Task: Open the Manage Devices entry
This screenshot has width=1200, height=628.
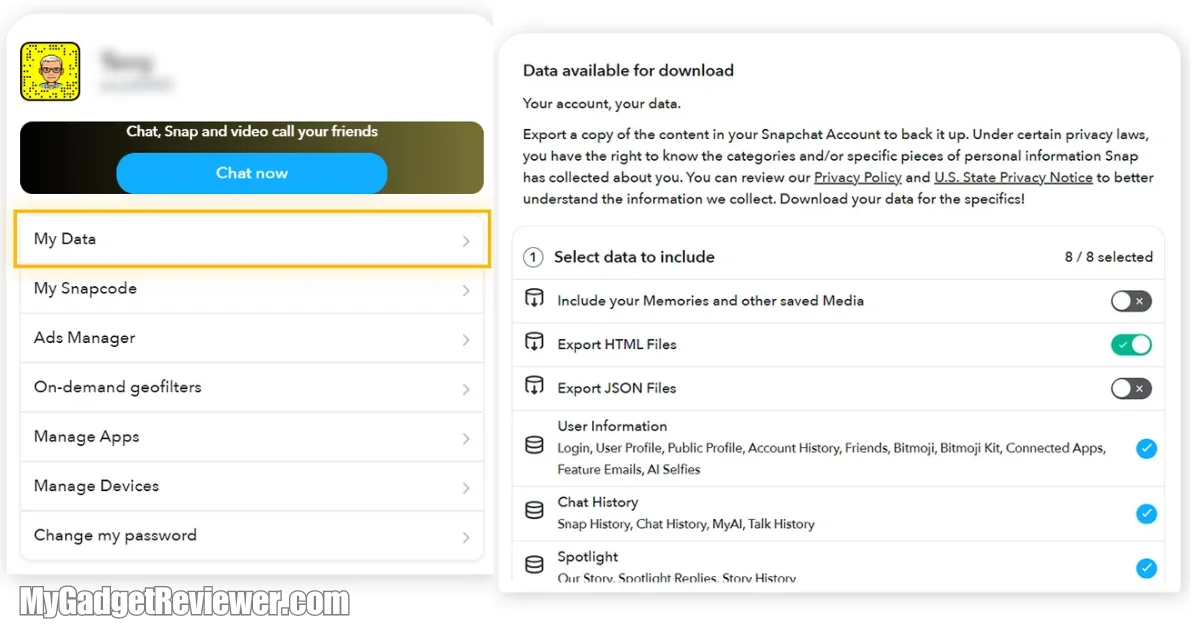Action: (x=251, y=487)
